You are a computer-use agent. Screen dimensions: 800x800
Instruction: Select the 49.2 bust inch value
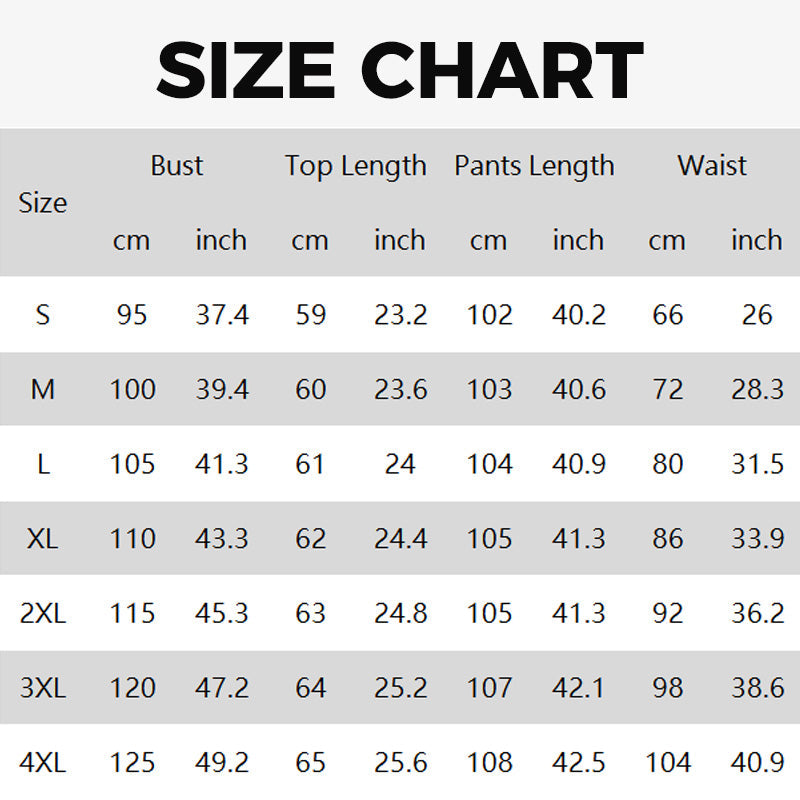221,763
